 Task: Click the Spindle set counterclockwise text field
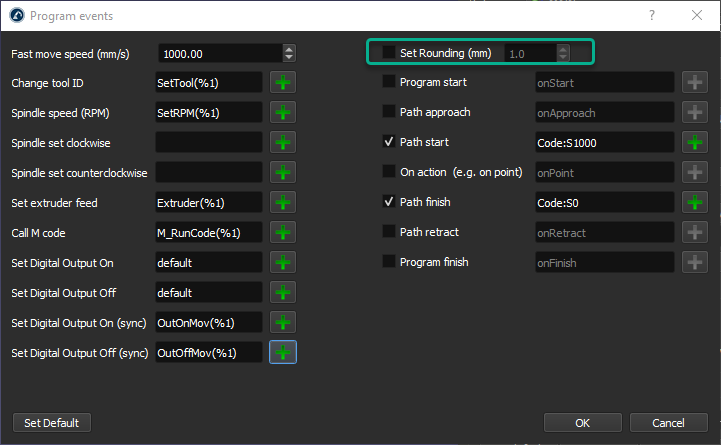pos(209,173)
